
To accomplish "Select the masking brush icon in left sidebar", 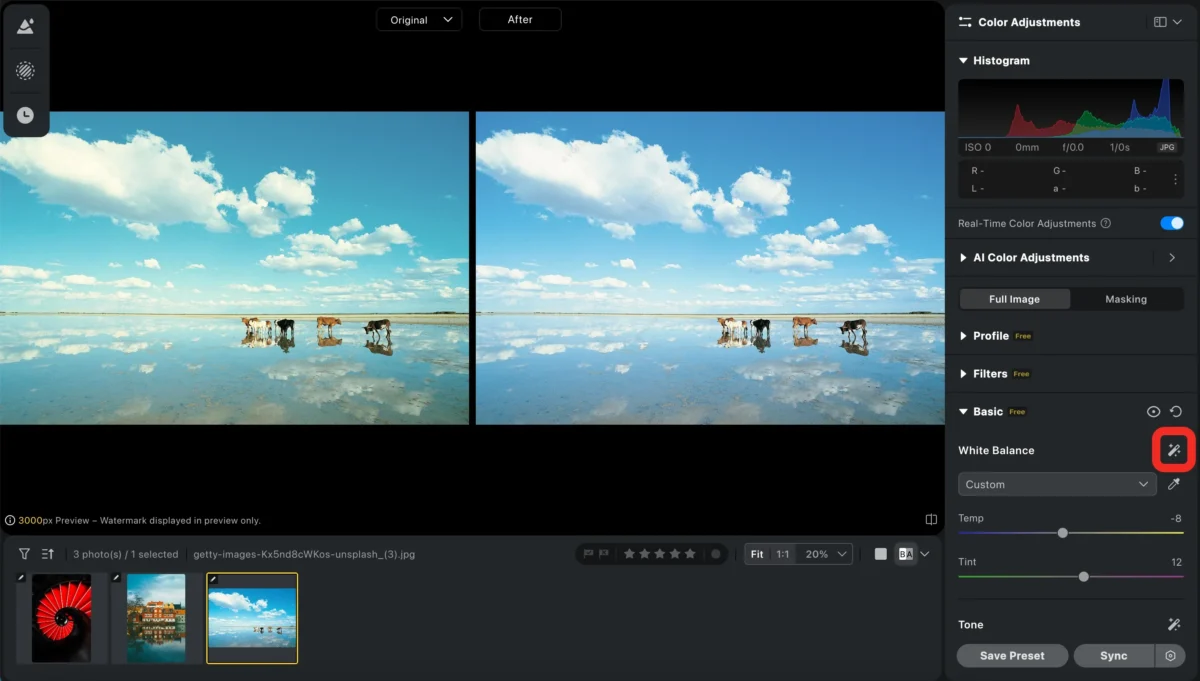I will click(26, 70).
